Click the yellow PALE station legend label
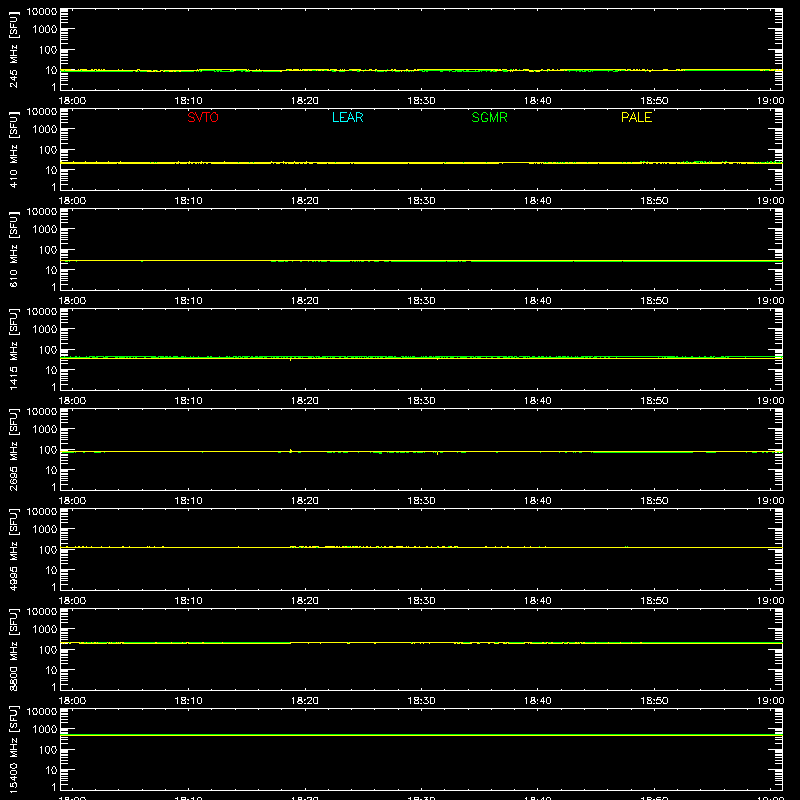Screen dimensions: 800x800 636,117
